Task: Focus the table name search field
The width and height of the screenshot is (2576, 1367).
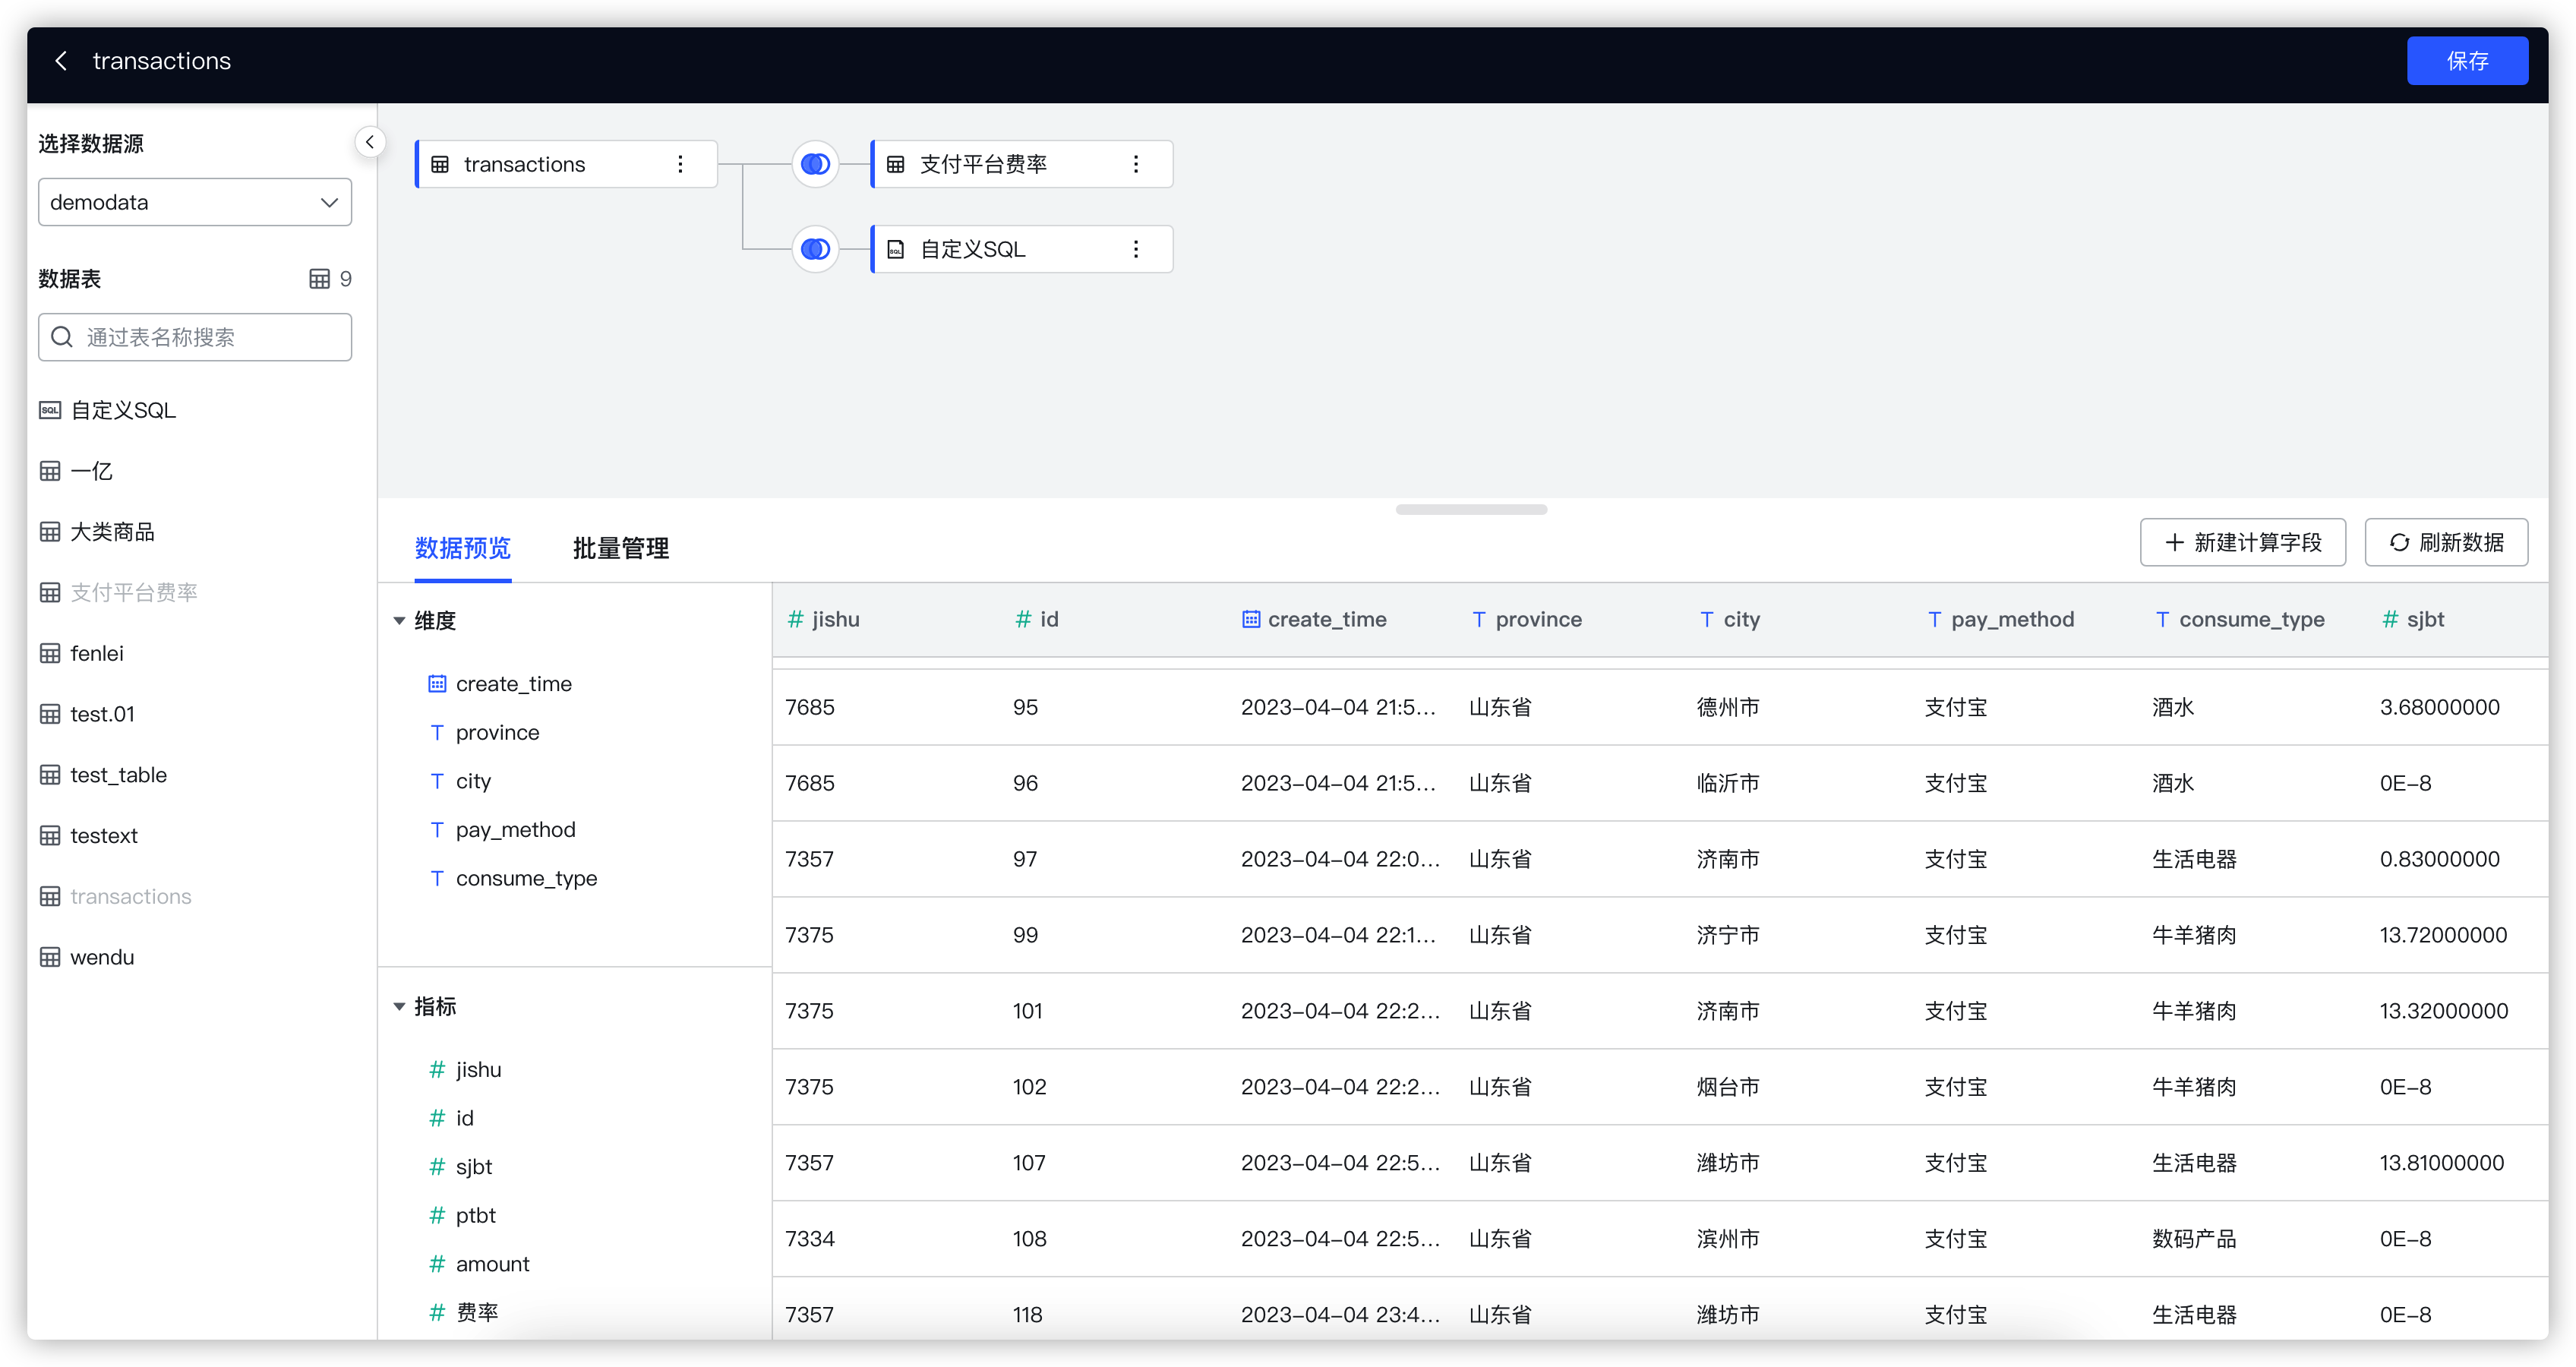Action: point(195,337)
